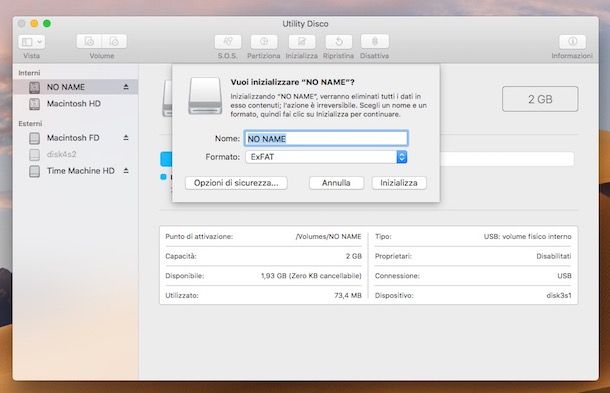Click the Disattiva toolbar icon
This screenshot has width=610, height=393.
click(x=375, y=42)
